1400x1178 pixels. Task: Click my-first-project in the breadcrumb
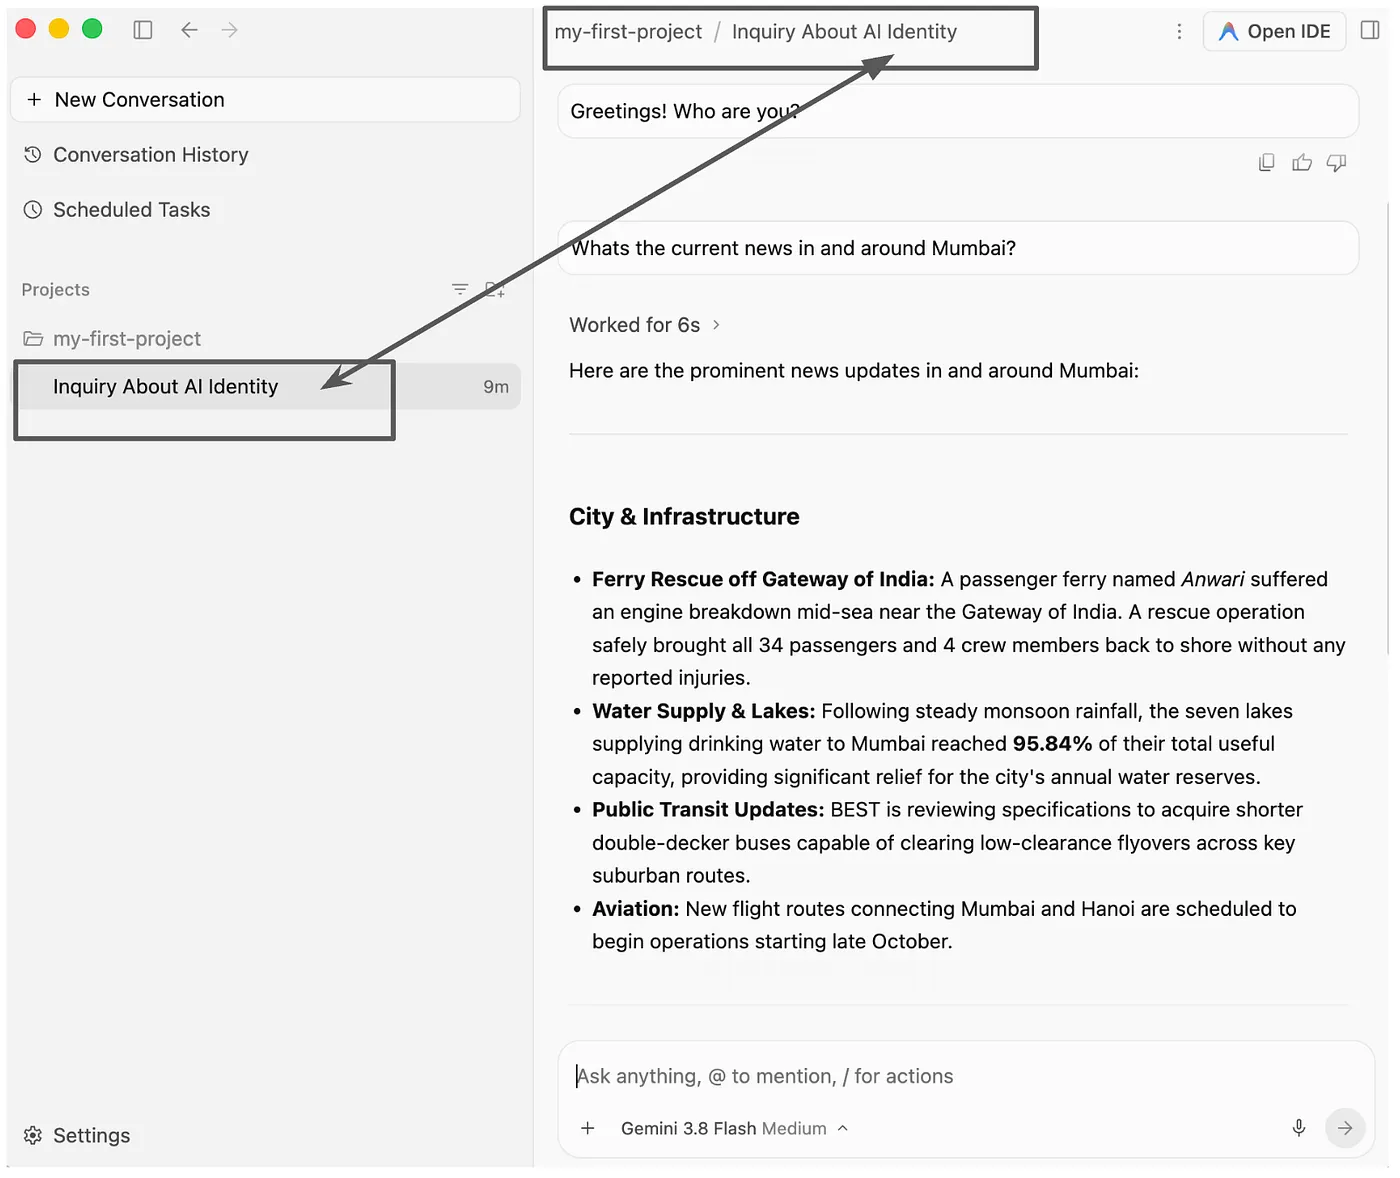pyautogui.click(x=628, y=32)
